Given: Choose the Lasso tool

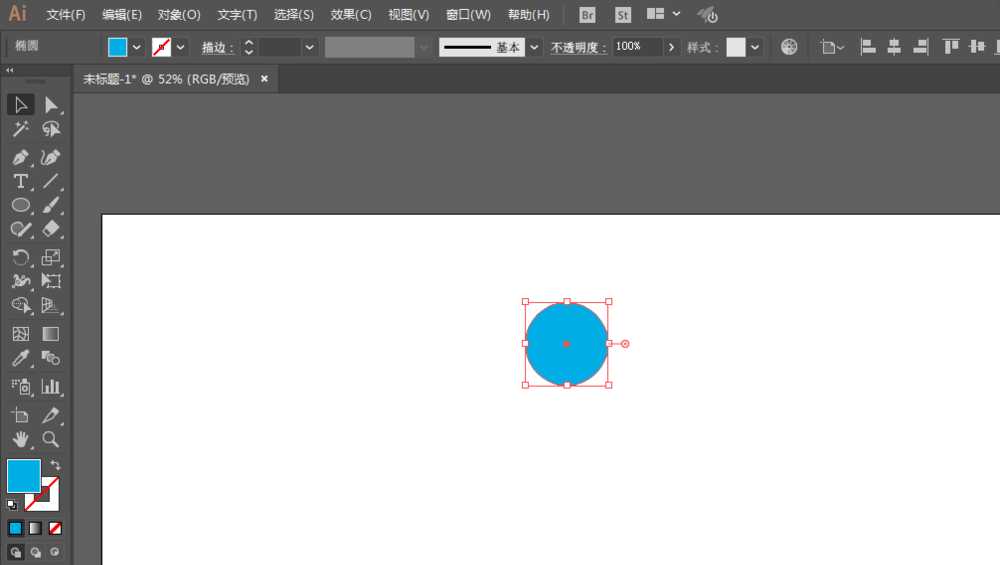Looking at the screenshot, I should click(51, 129).
